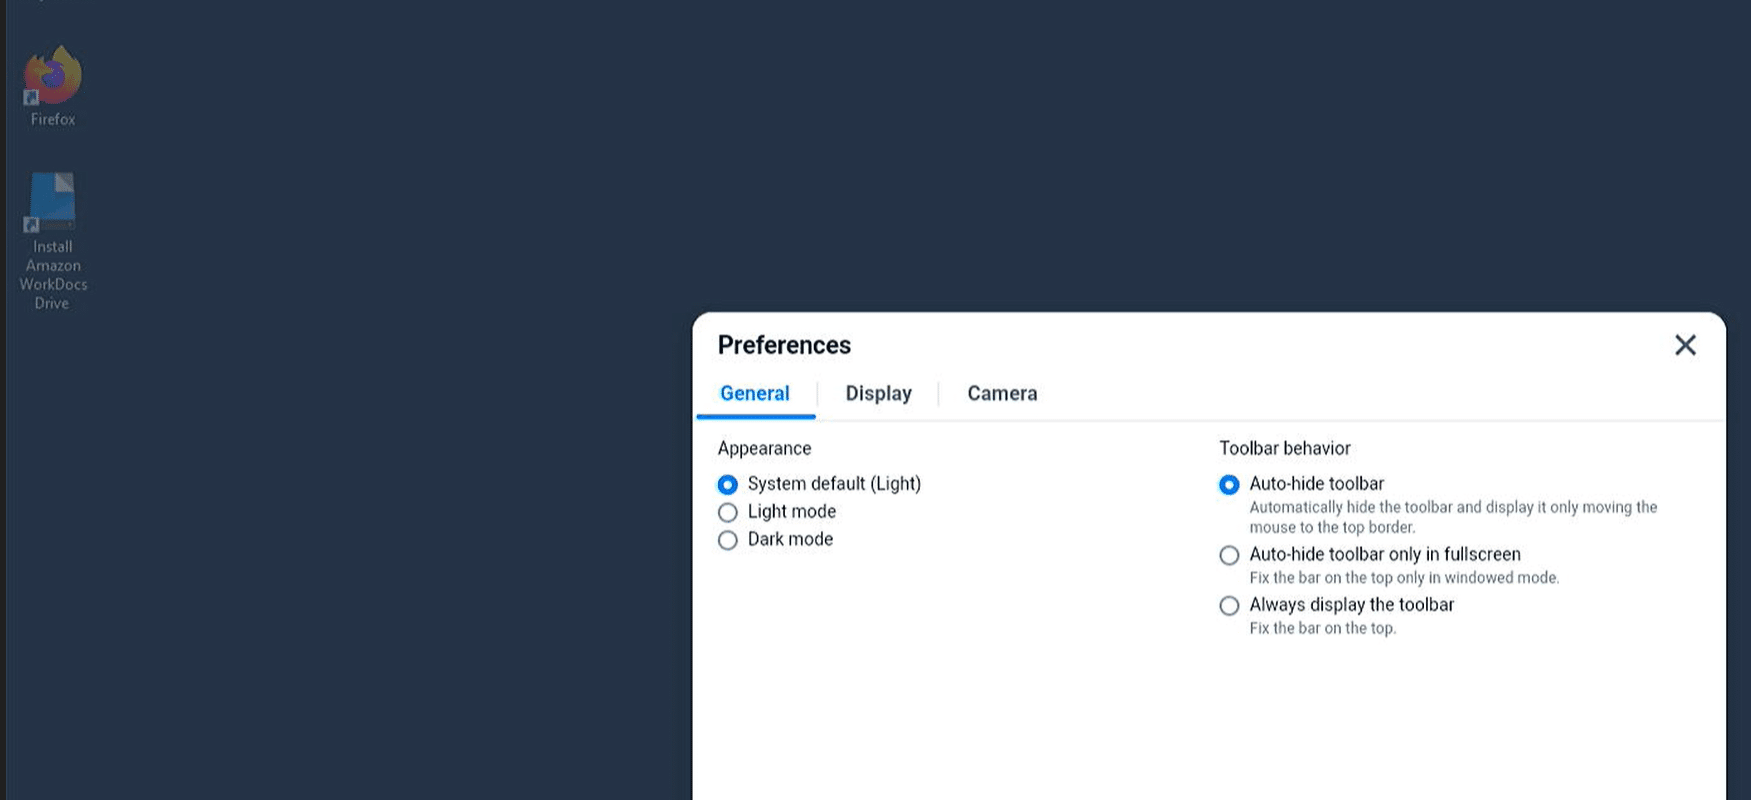Close the Preferences dialog with X
The image size is (1751, 800).
(1685, 345)
